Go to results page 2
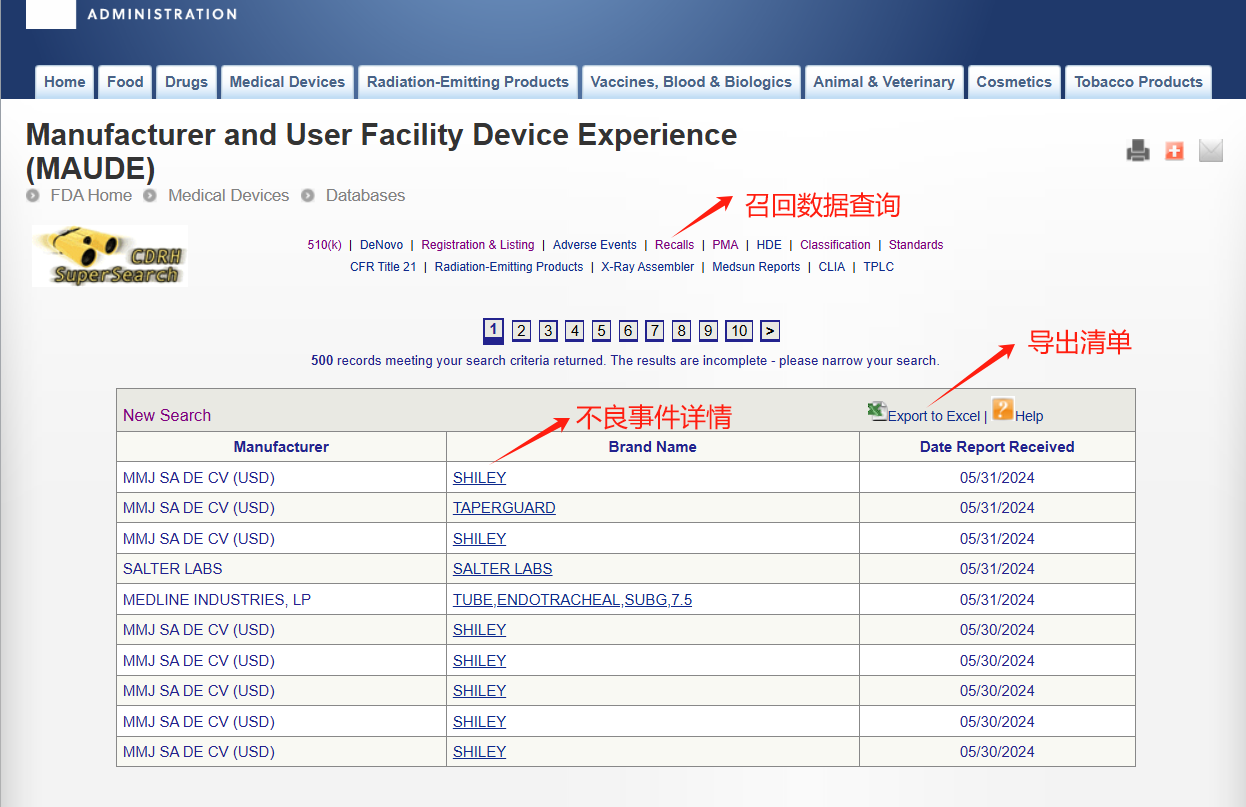The image size is (1246, 807). 521,331
